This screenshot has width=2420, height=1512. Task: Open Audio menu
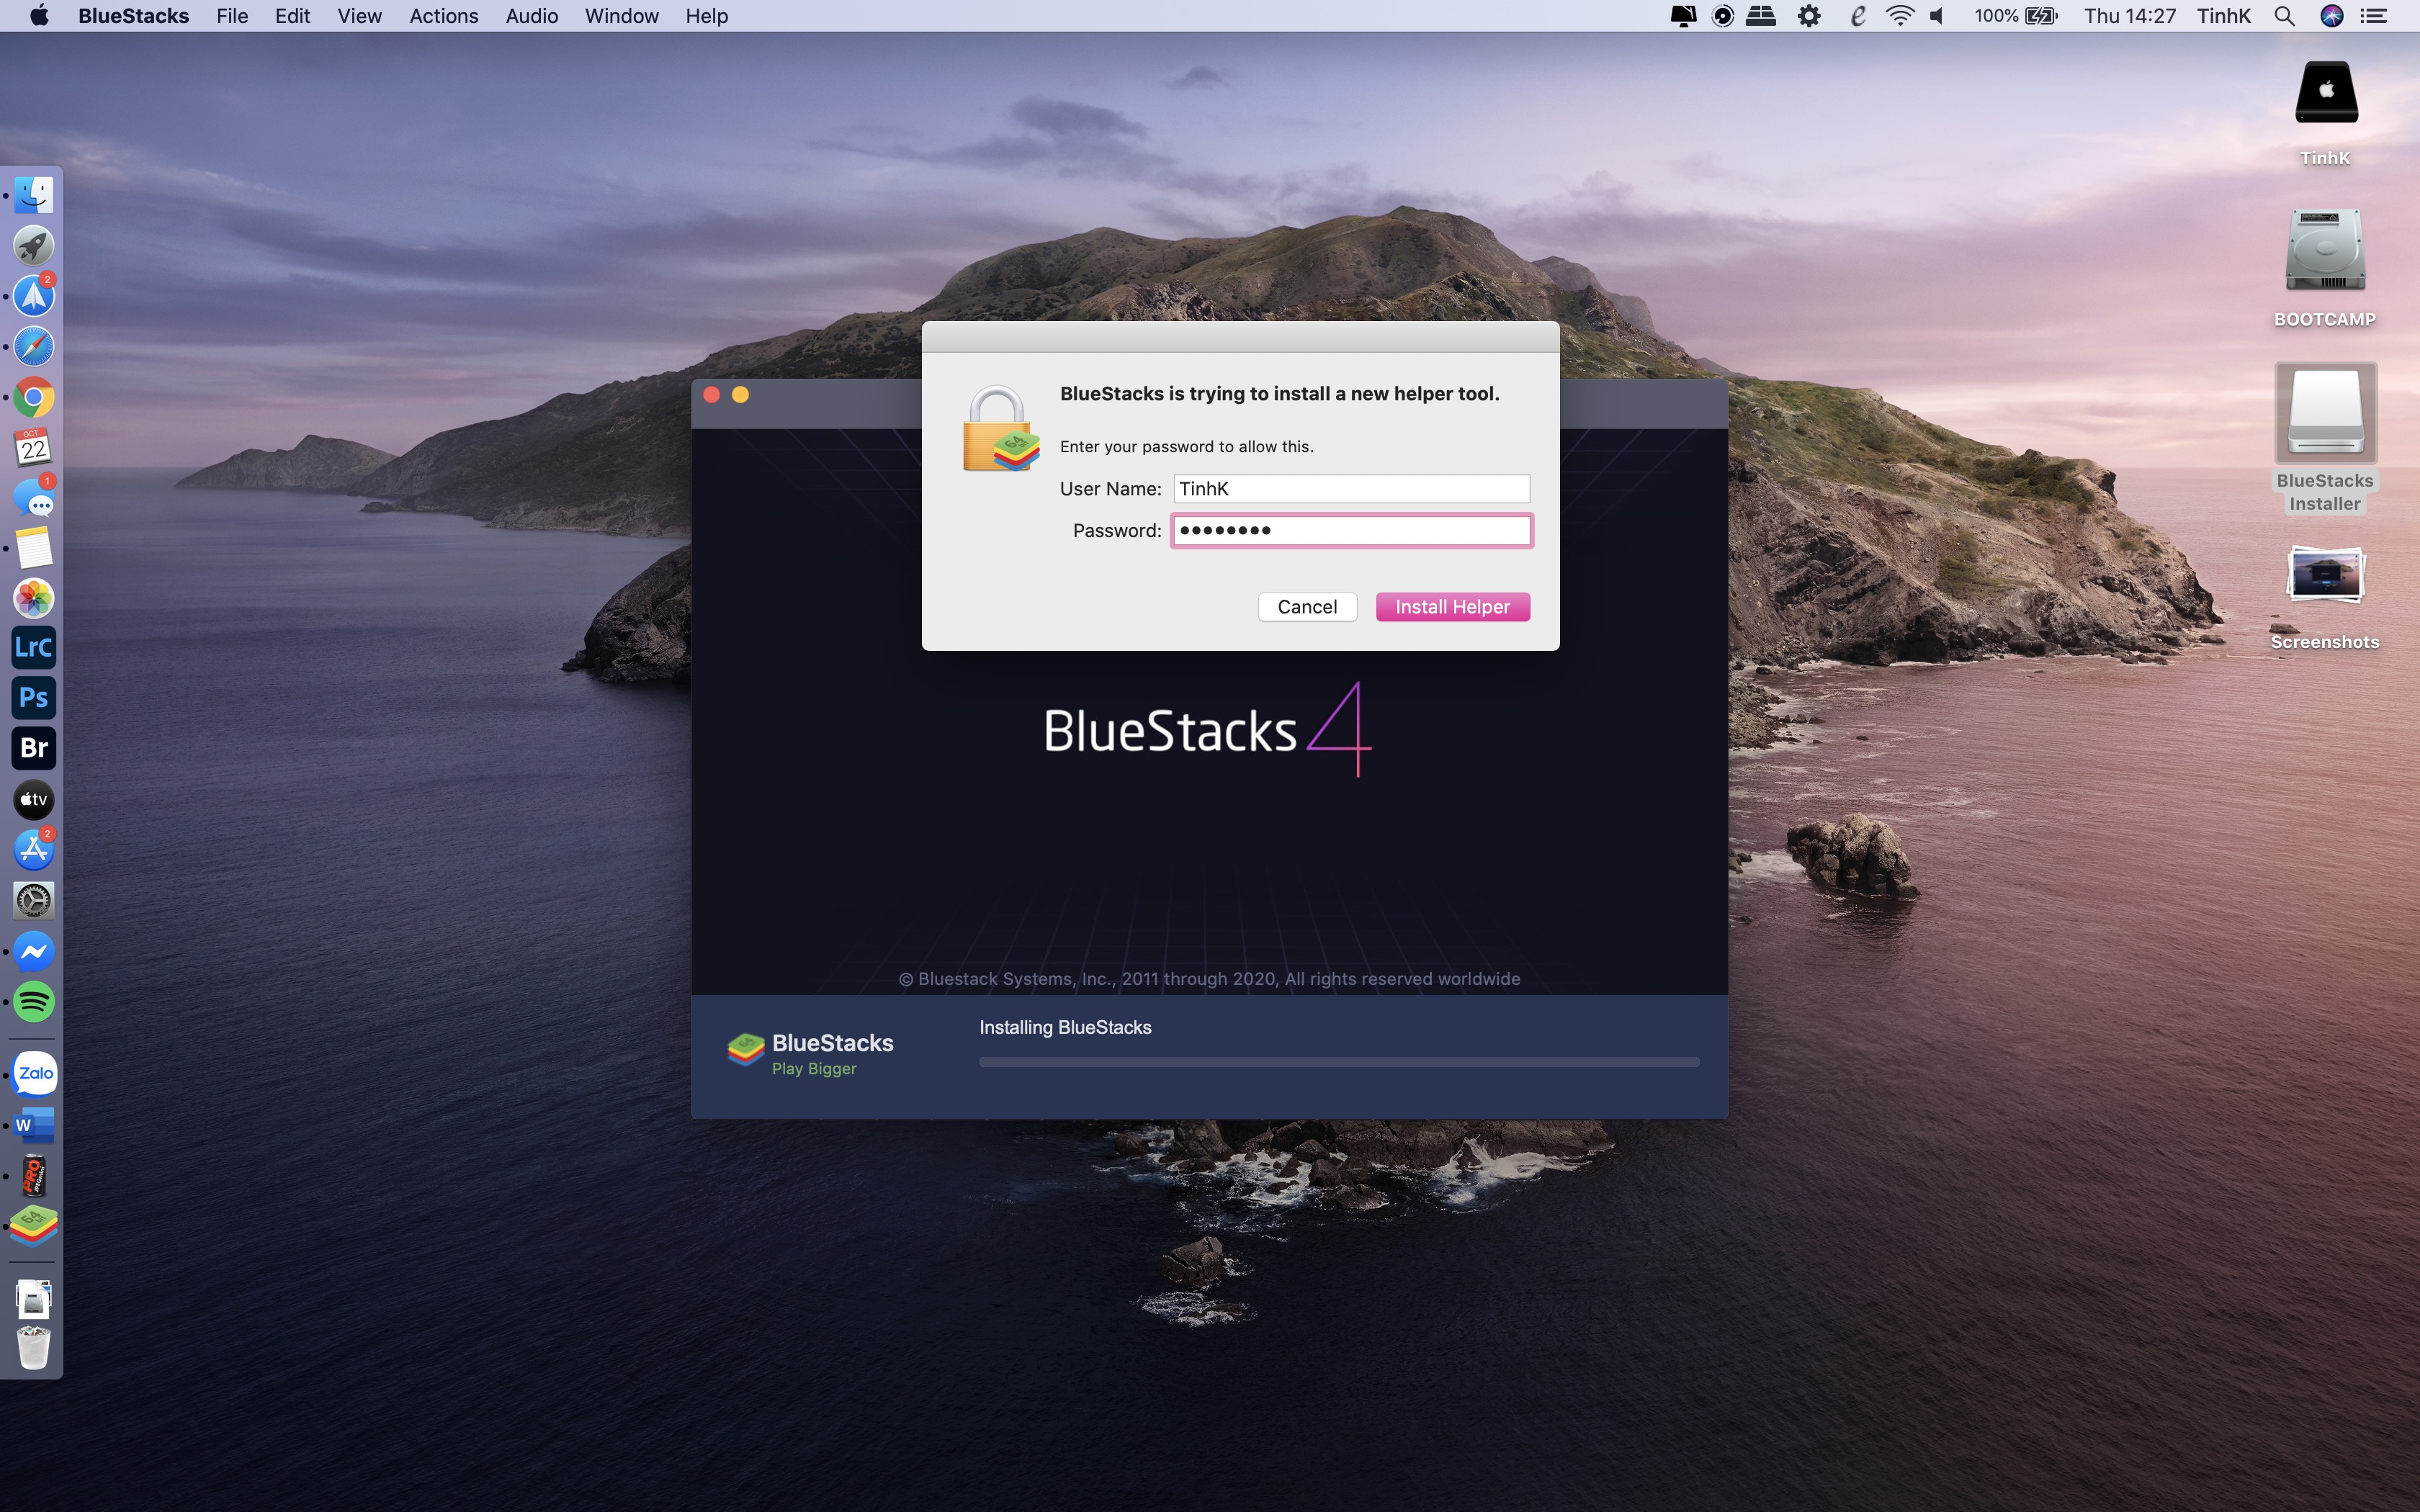tap(532, 16)
